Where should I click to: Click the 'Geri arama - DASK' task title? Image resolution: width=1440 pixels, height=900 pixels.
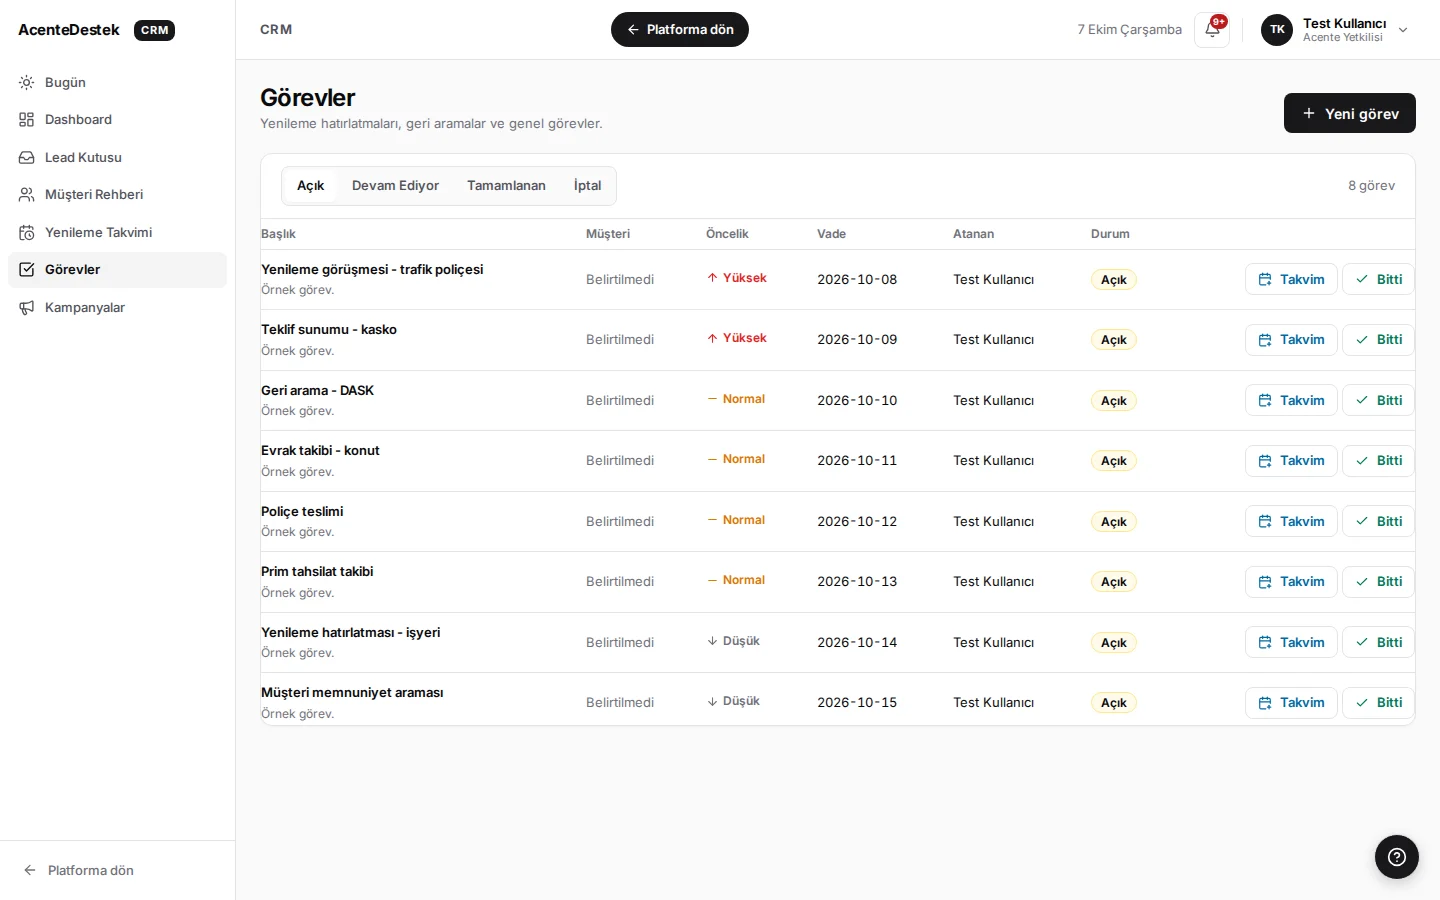coord(317,391)
